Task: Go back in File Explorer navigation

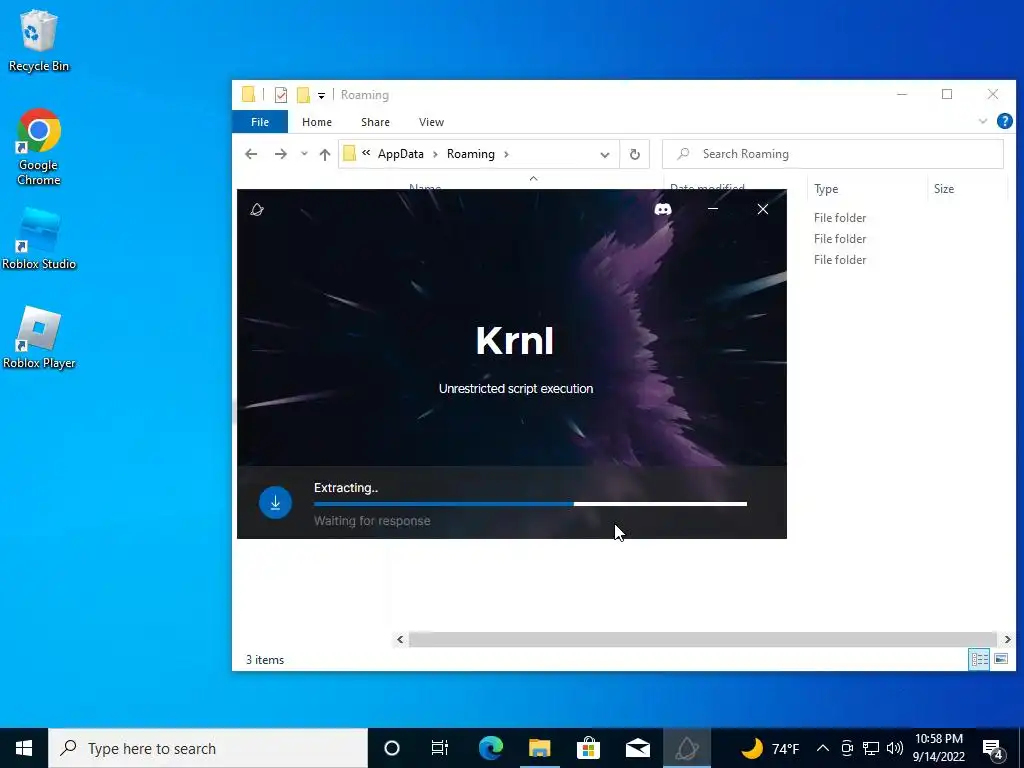Action: (x=251, y=154)
